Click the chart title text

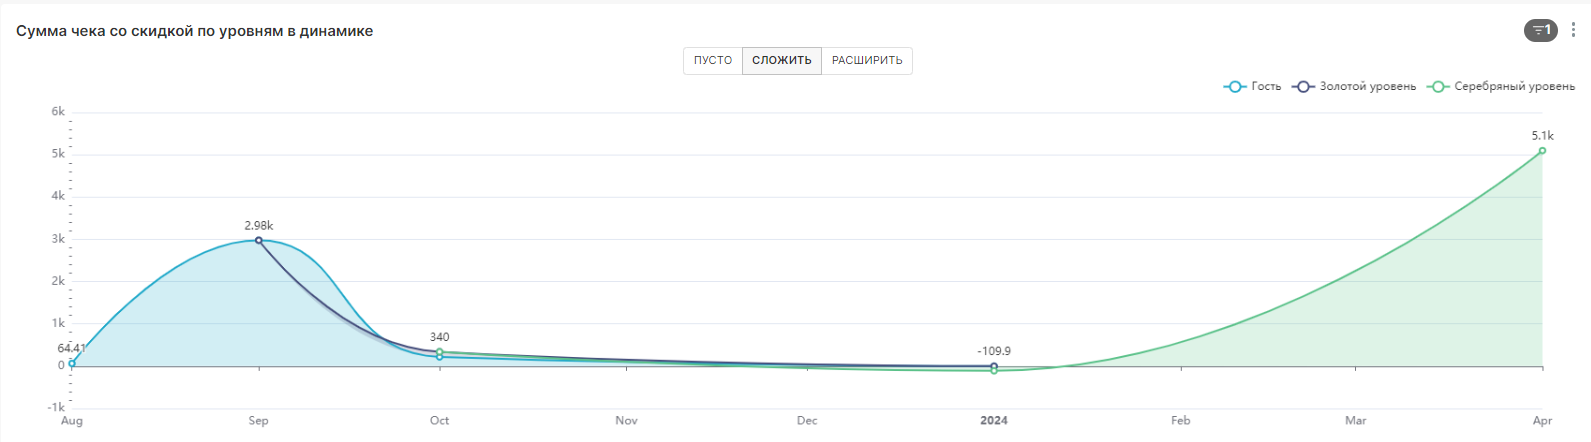pos(195,31)
